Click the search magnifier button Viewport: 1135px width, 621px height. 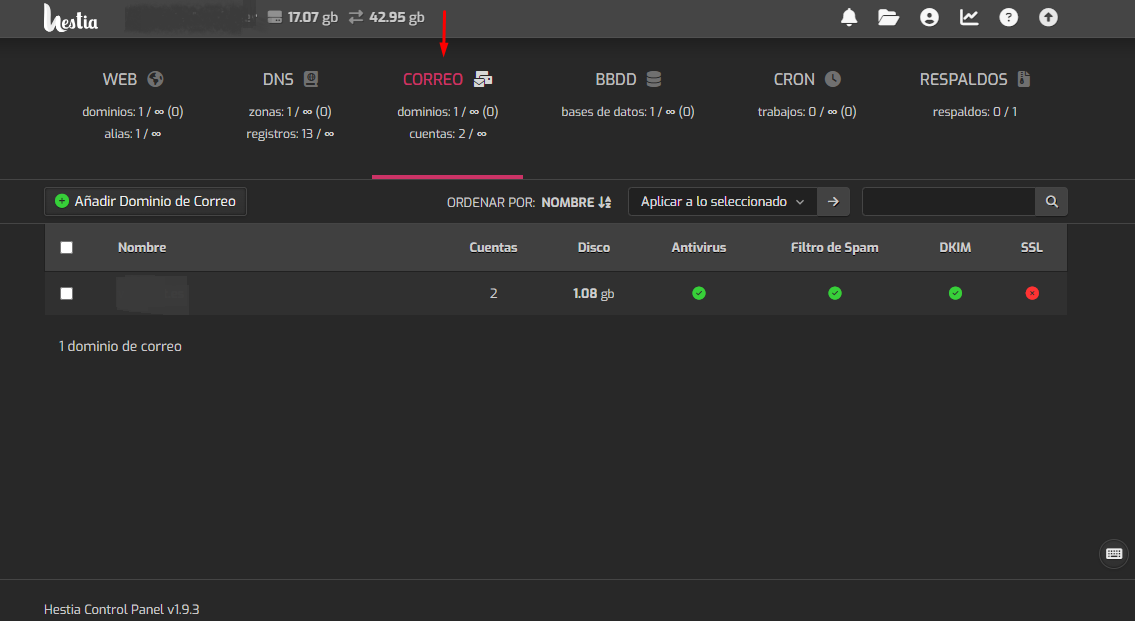[x=1051, y=202]
